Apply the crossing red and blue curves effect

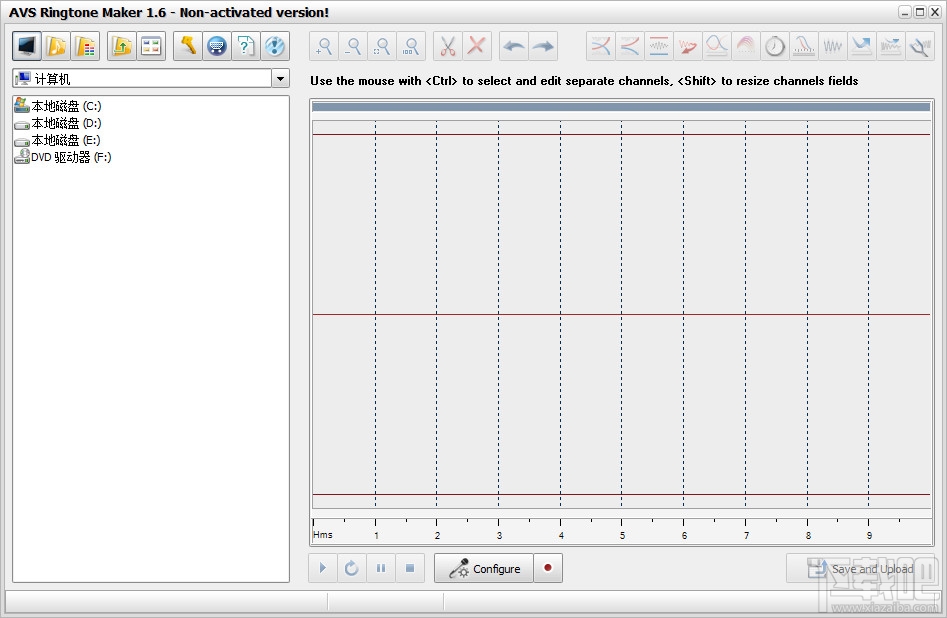[601, 46]
